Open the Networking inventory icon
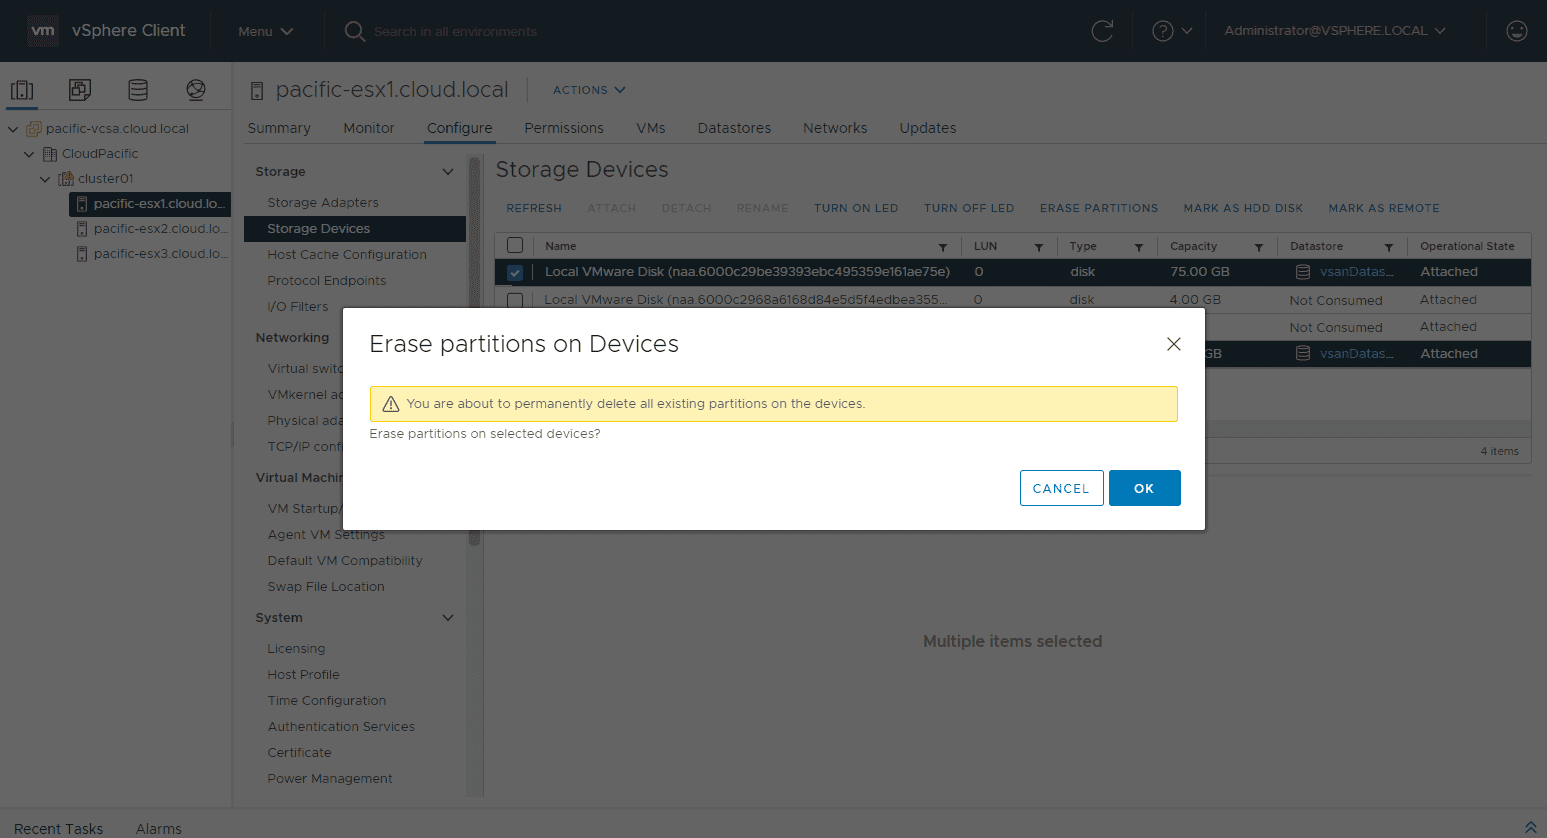The image size is (1547, 838). [x=196, y=90]
